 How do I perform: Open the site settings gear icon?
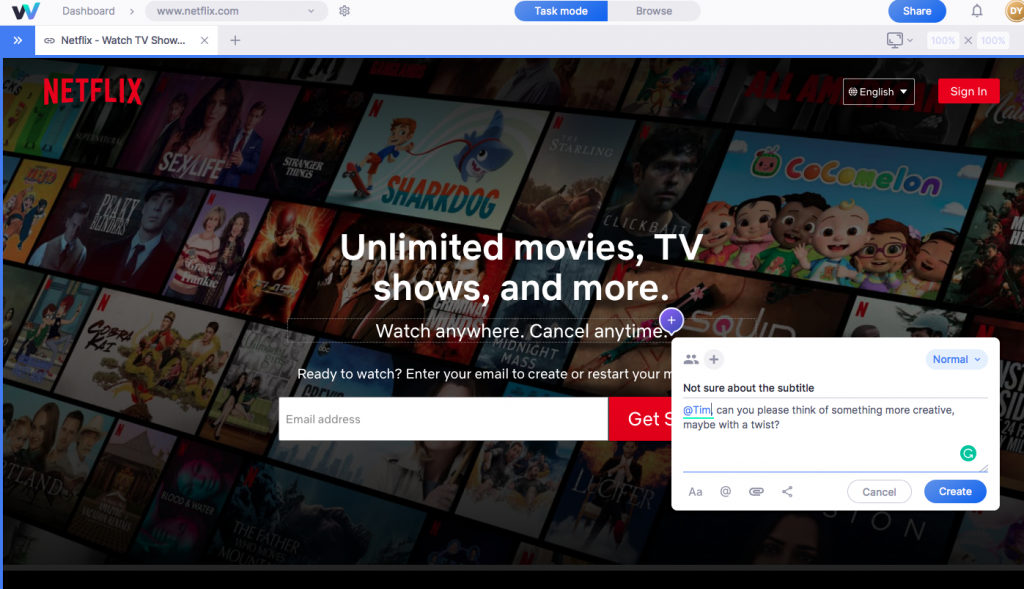(x=344, y=11)
